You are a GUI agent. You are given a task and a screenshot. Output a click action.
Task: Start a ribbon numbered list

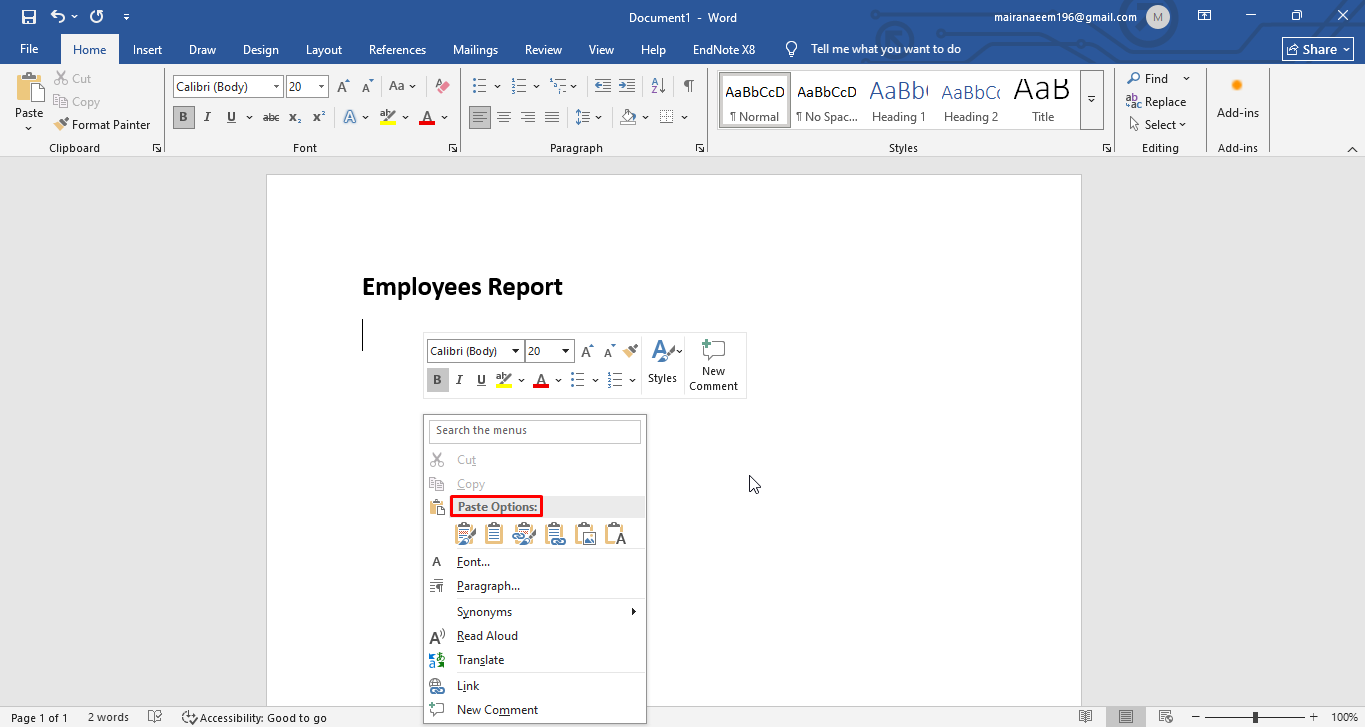(x=518, y=86)
